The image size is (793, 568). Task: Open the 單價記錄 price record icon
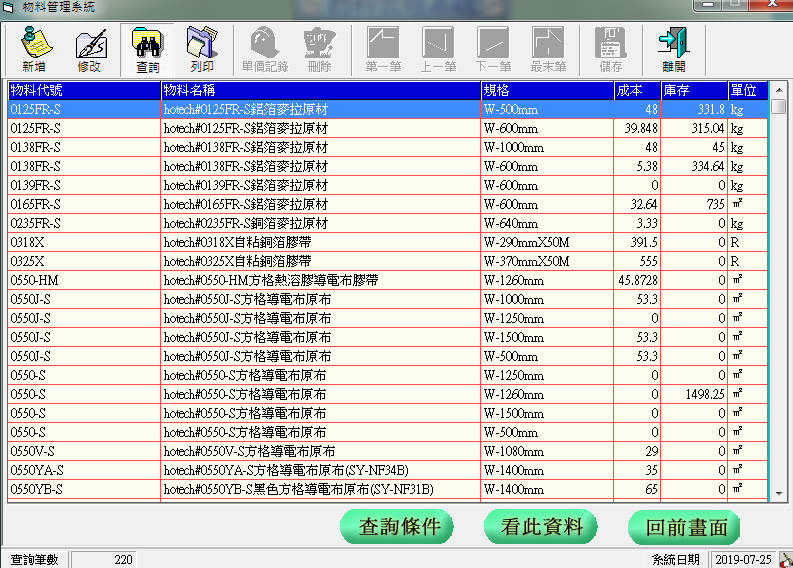(x=265, y=50)
